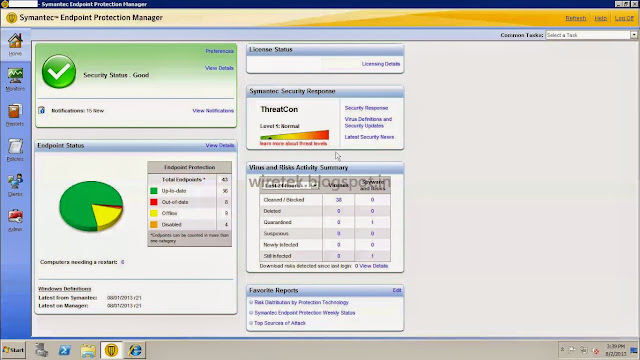Viewport: 640px width, 360px height.
Task: Open the Clients section icon
Action: [15, 181]
